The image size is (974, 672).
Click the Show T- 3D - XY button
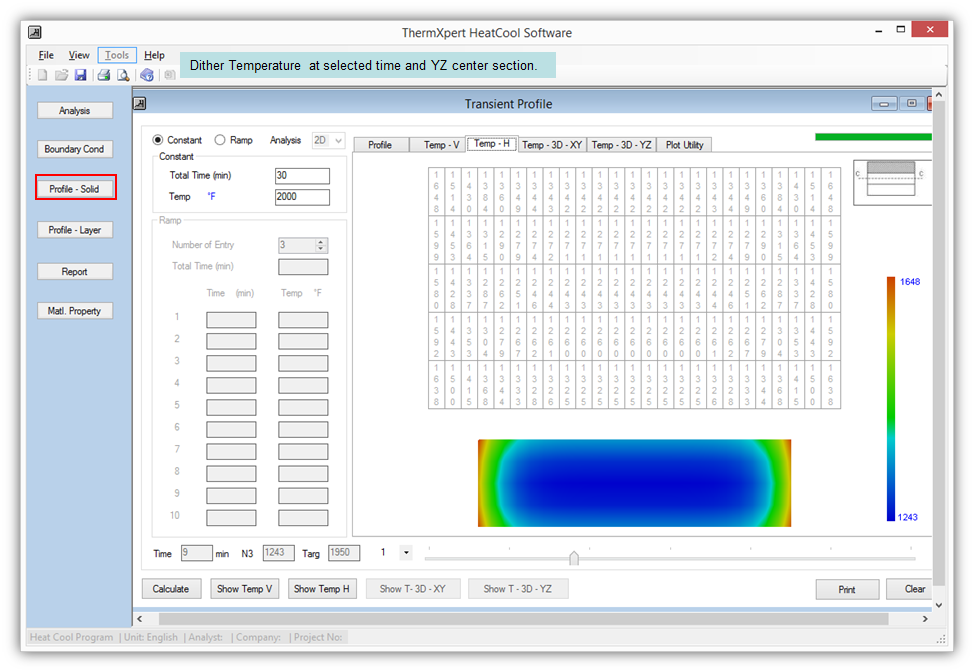[x=412, y=589]
